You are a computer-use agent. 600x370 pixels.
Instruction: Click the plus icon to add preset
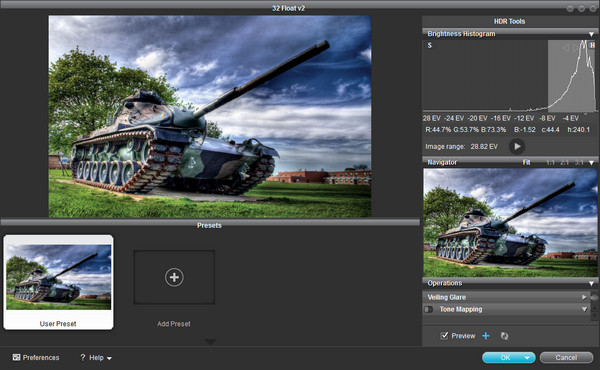174,277
